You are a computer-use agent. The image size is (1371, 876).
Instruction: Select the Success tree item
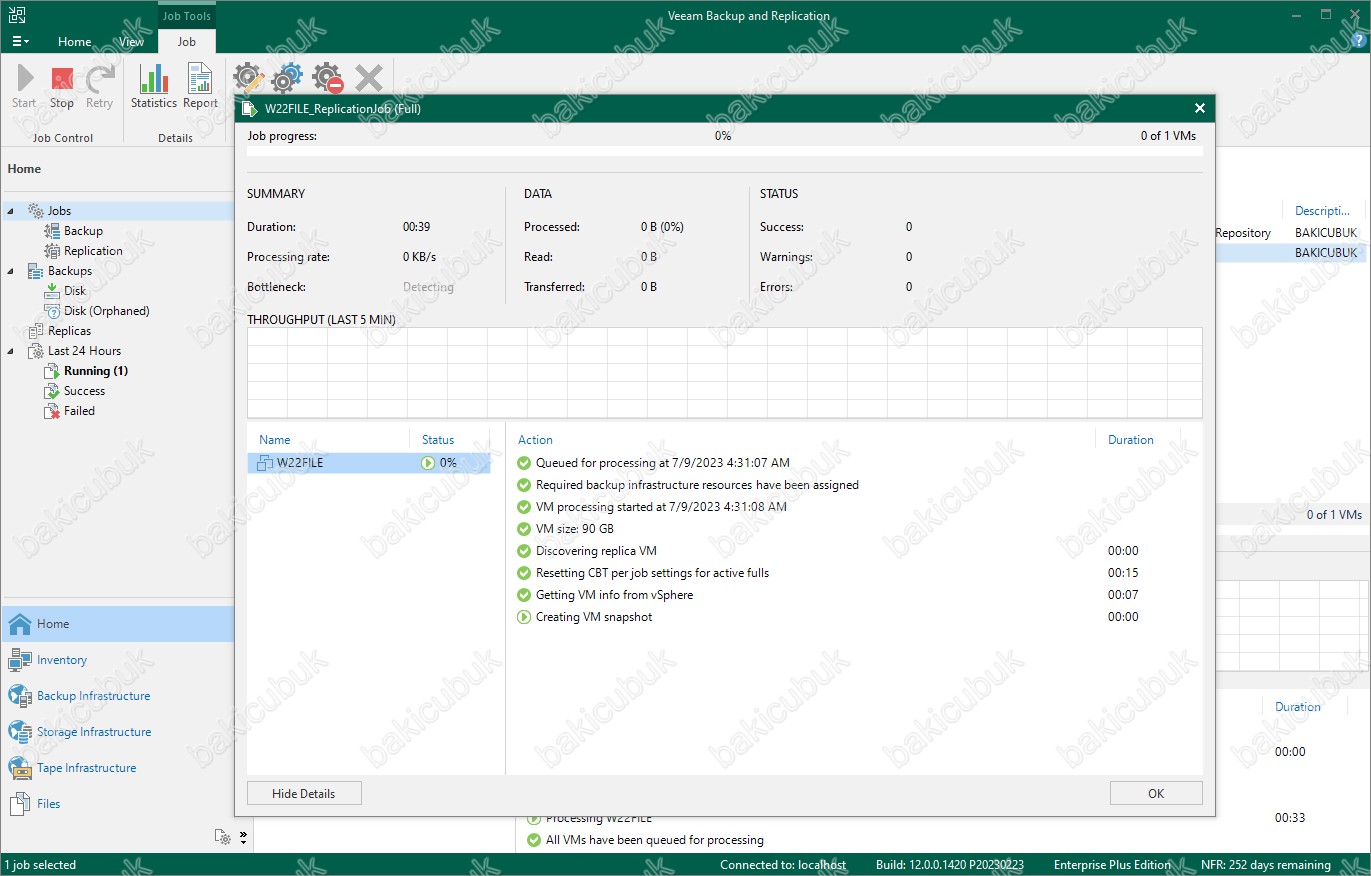coord(84,391)
